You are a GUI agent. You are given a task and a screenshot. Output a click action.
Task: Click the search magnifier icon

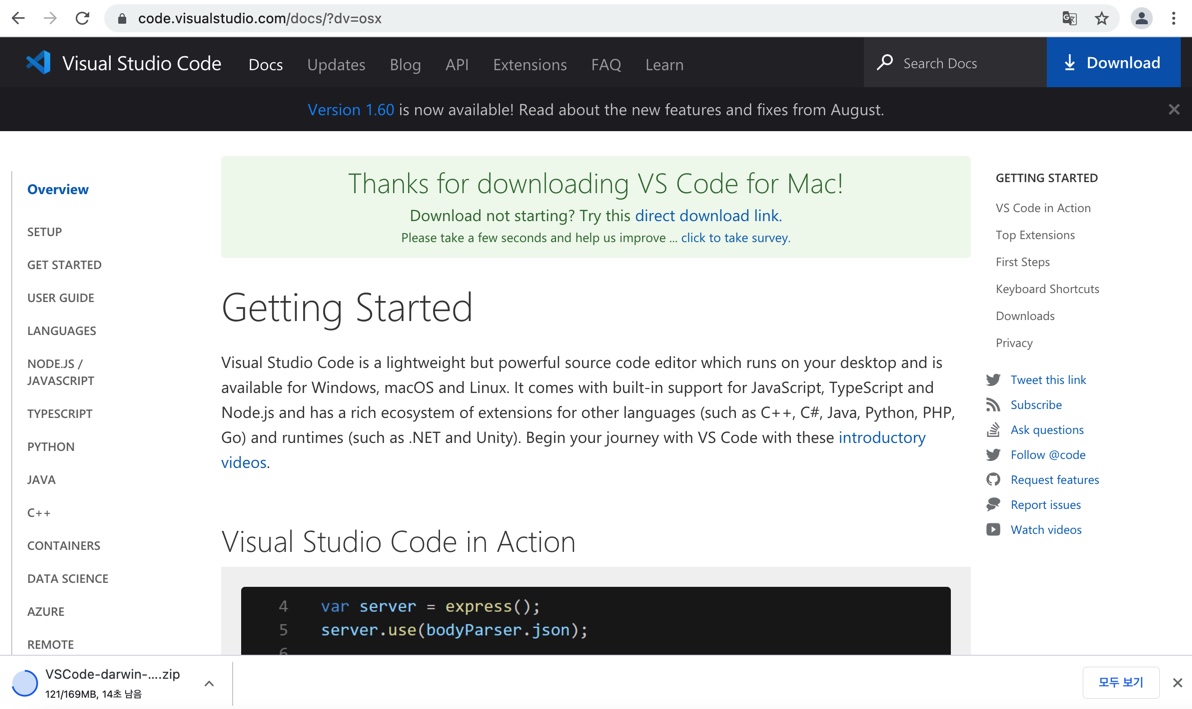[x=884, y=62]
